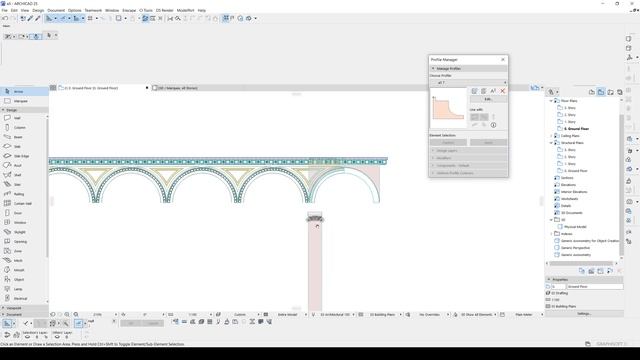640x360 pixels.
Task: Click the Undo icon in toolbar
Action: [5, 18]
